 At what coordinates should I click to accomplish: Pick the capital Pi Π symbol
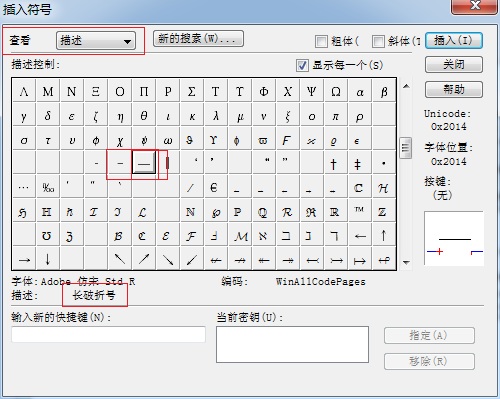[x=144, y=91]
